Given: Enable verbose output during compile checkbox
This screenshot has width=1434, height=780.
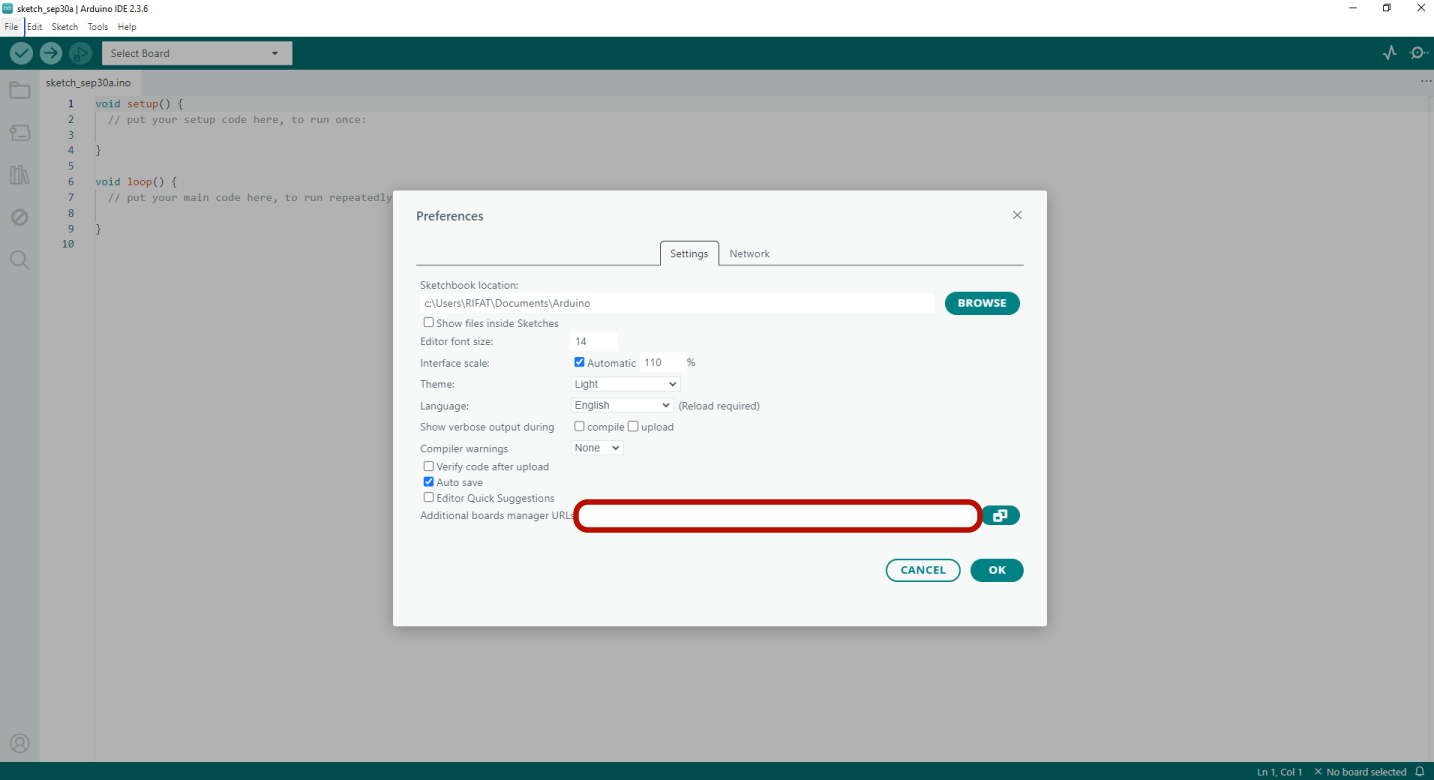Looking at the screenshot, I should click(579, 427).
